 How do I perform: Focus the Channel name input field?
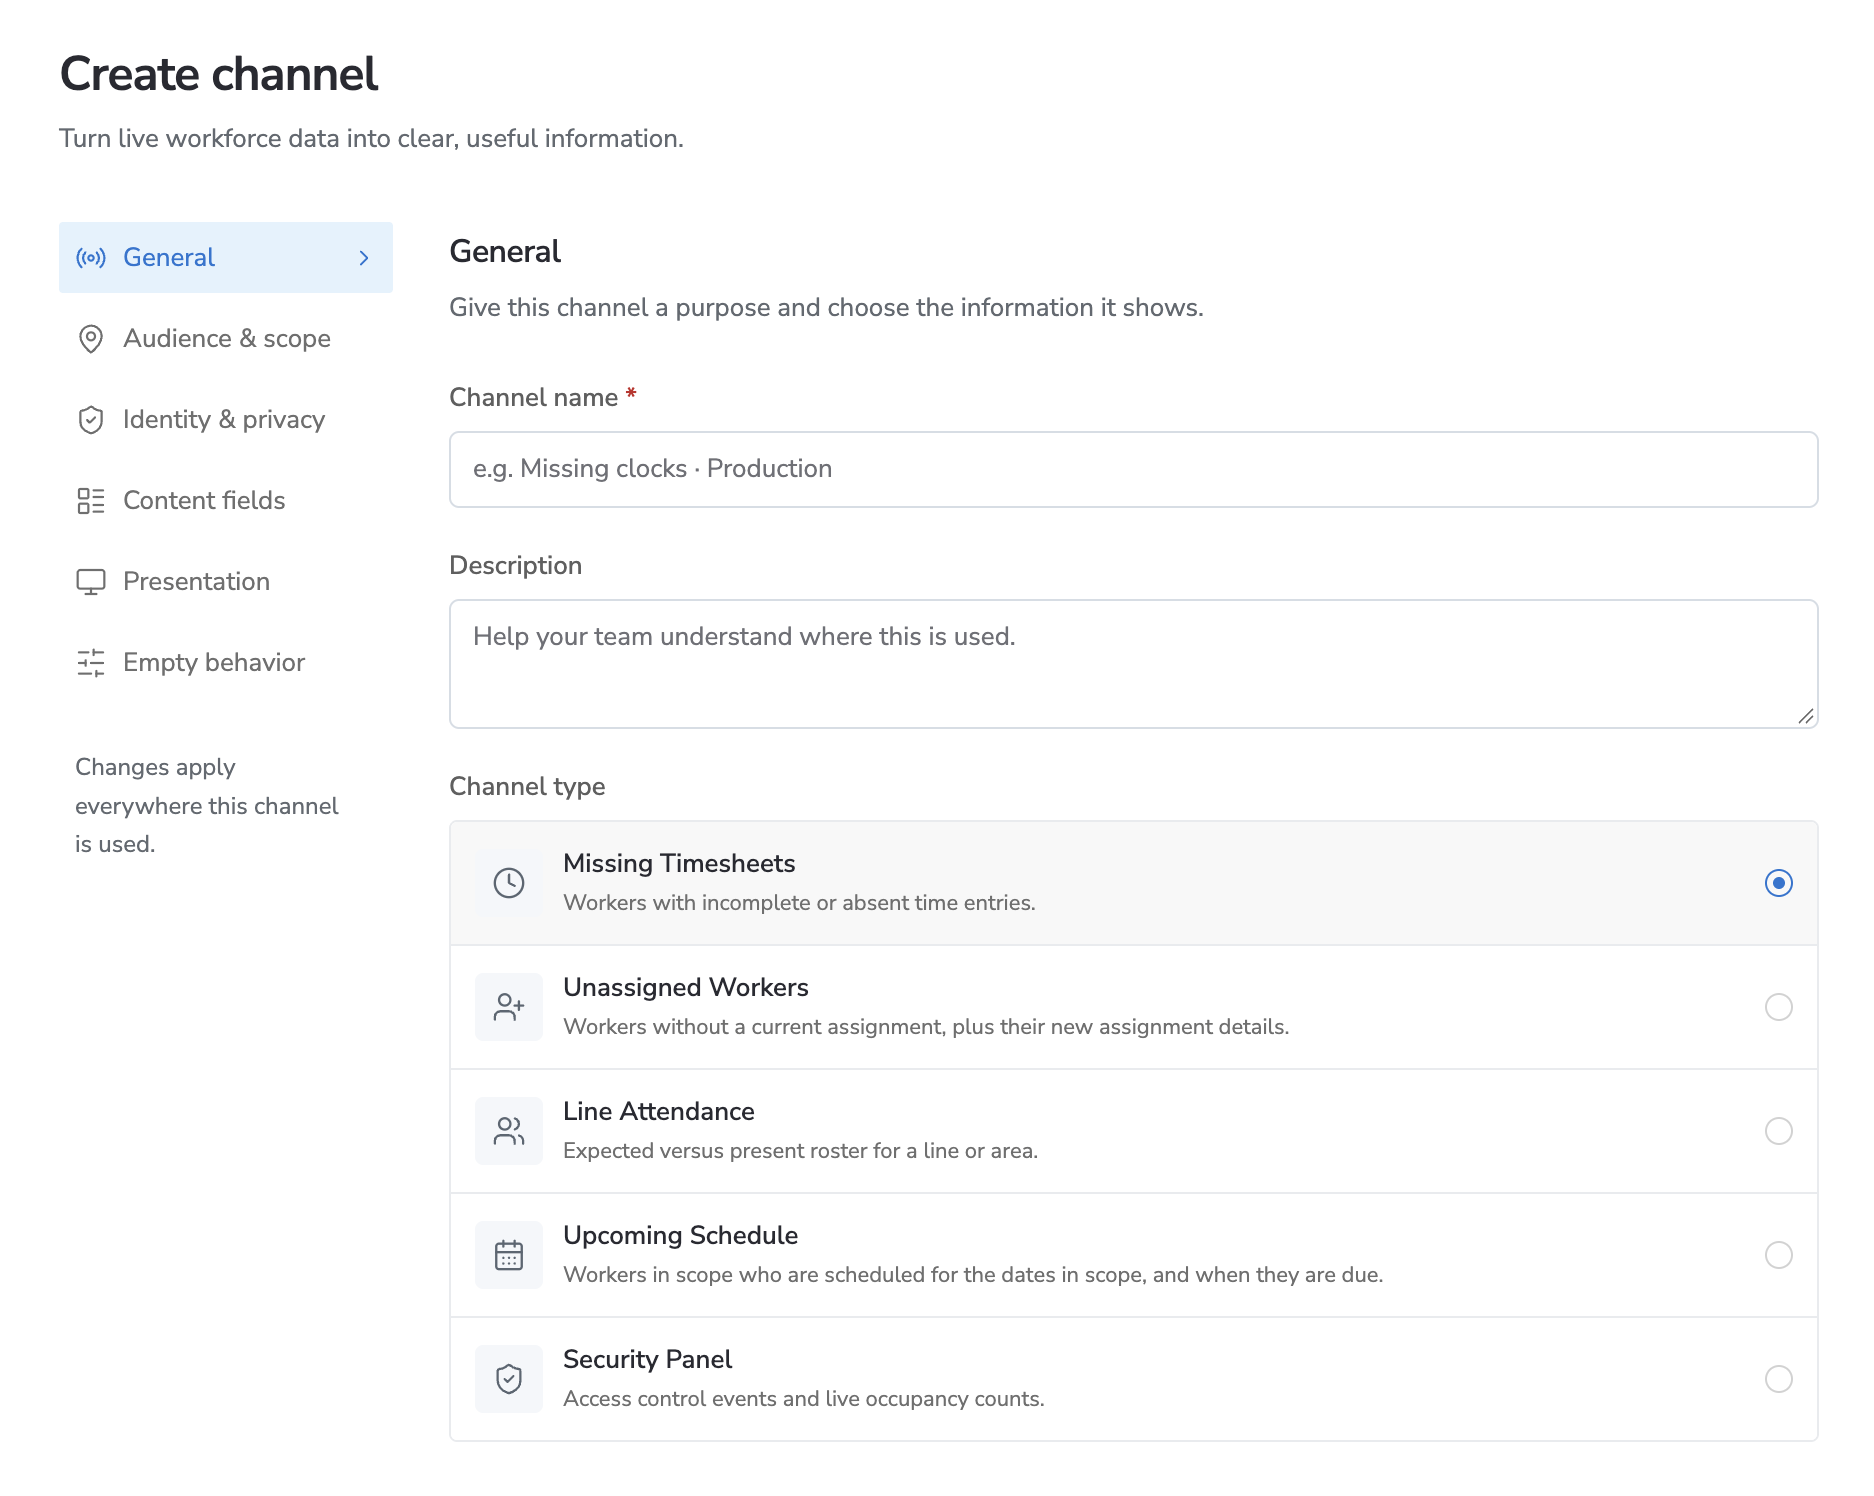1134,470
